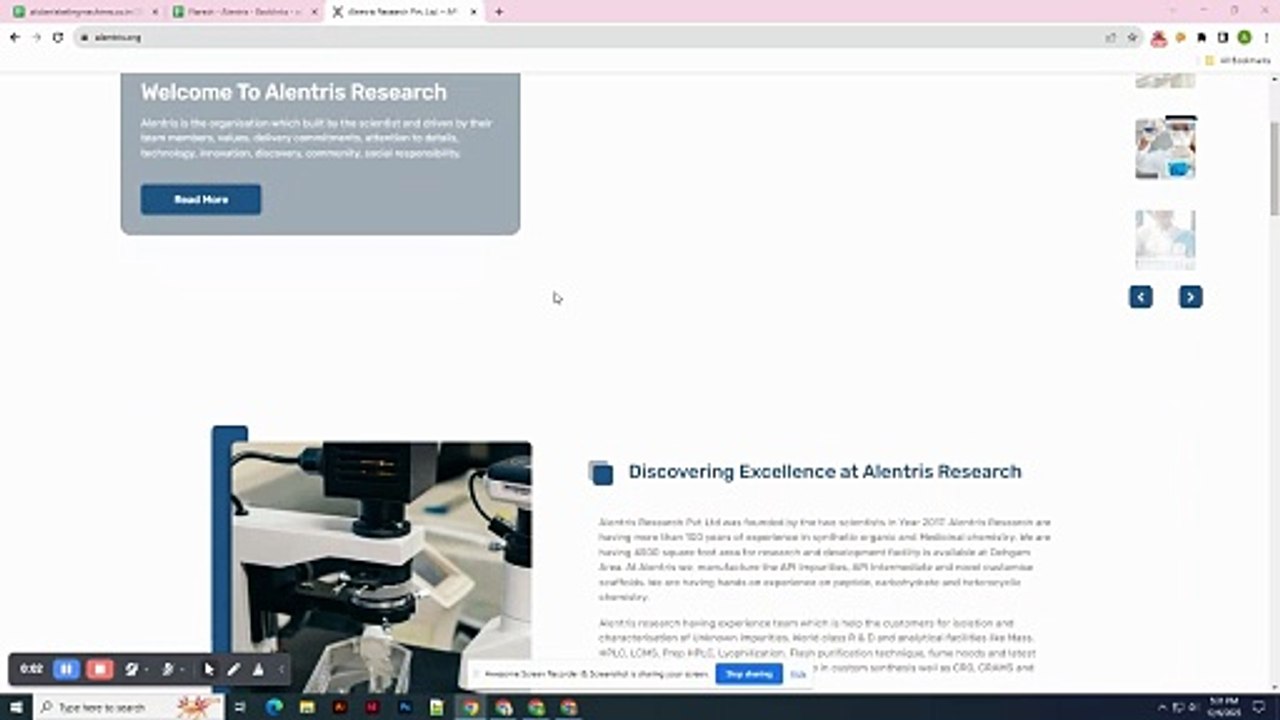Image resolution: width=1280 pixels, height=720 pixels.
Task: Open File Explorer from the taskbar
Action: click(307, 707)
